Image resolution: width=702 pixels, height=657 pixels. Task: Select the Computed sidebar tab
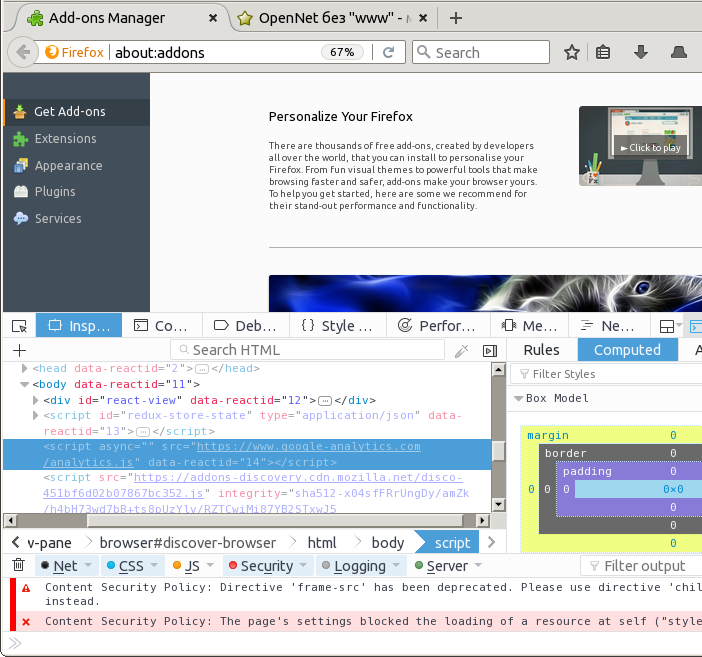627,350
